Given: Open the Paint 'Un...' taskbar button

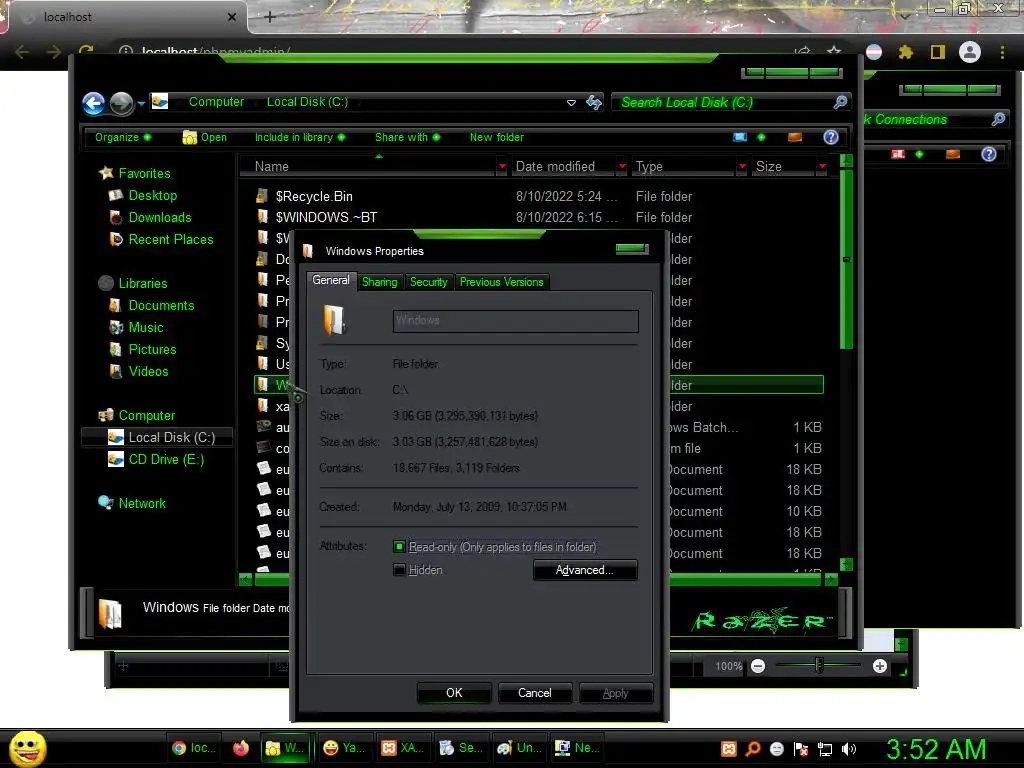Looking at the screenshot, I should (x=519, y=748).
